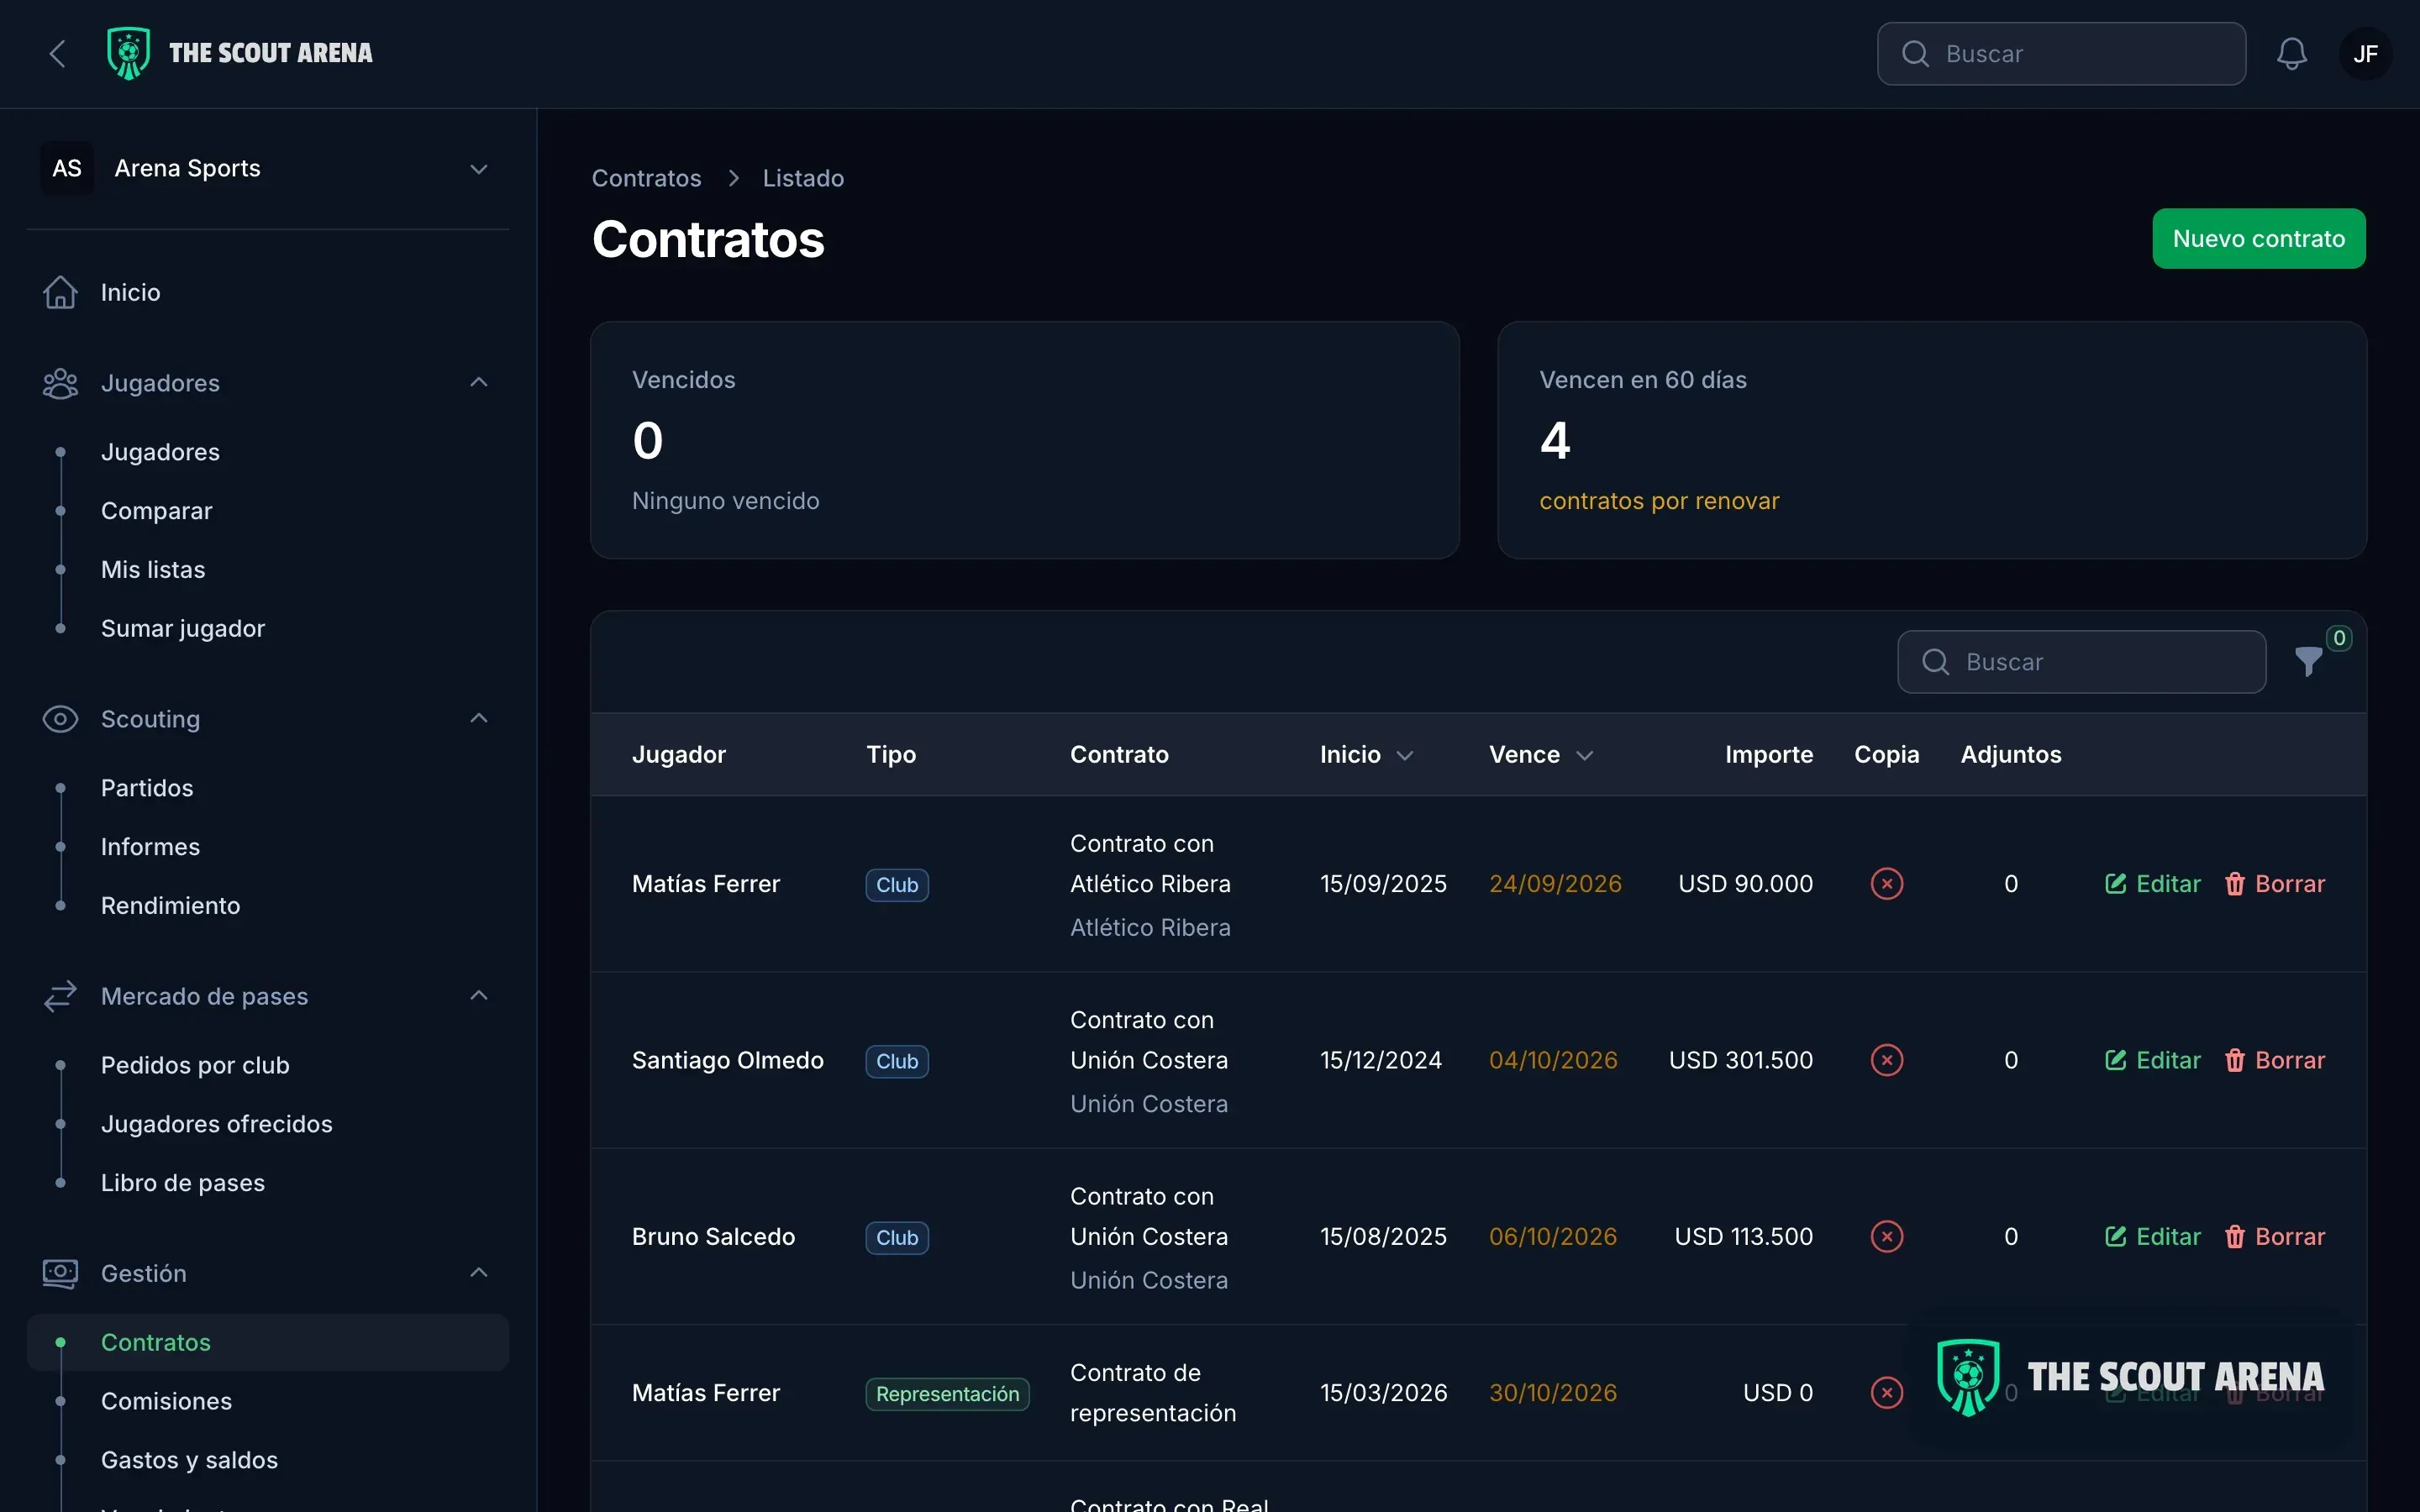Click The Scout Arena shield logo

[x=129, y=54]
